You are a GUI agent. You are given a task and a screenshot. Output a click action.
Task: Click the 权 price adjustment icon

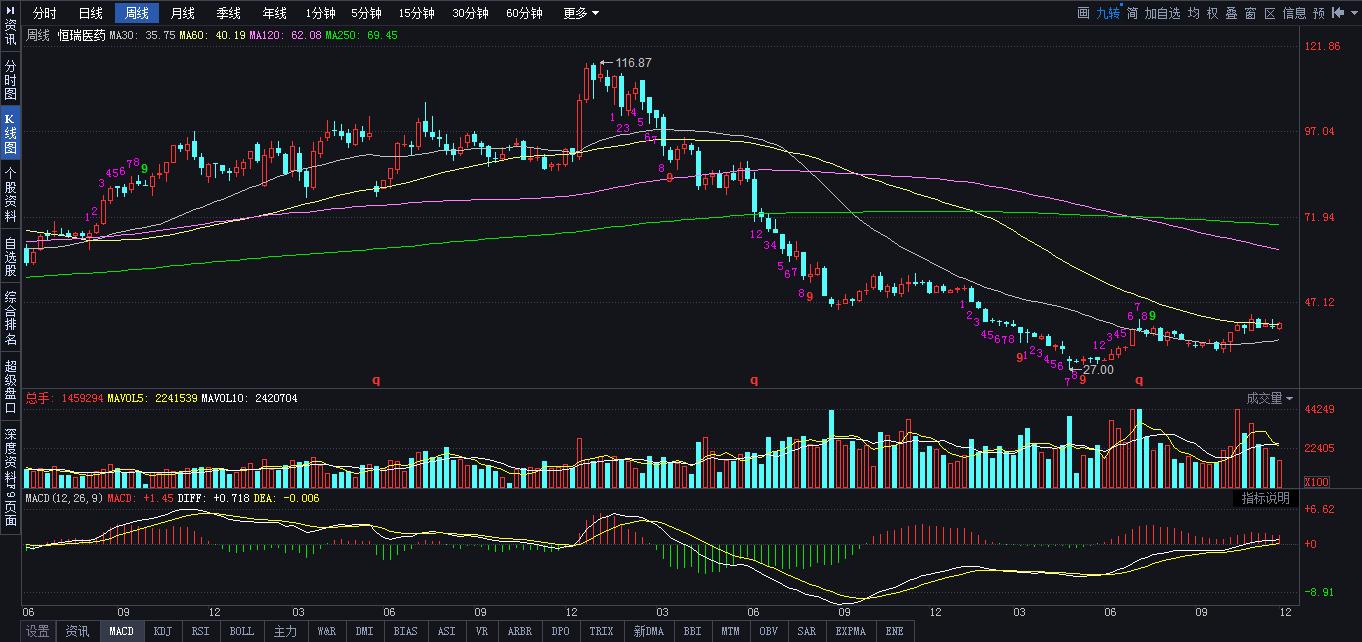[1213, 13]
